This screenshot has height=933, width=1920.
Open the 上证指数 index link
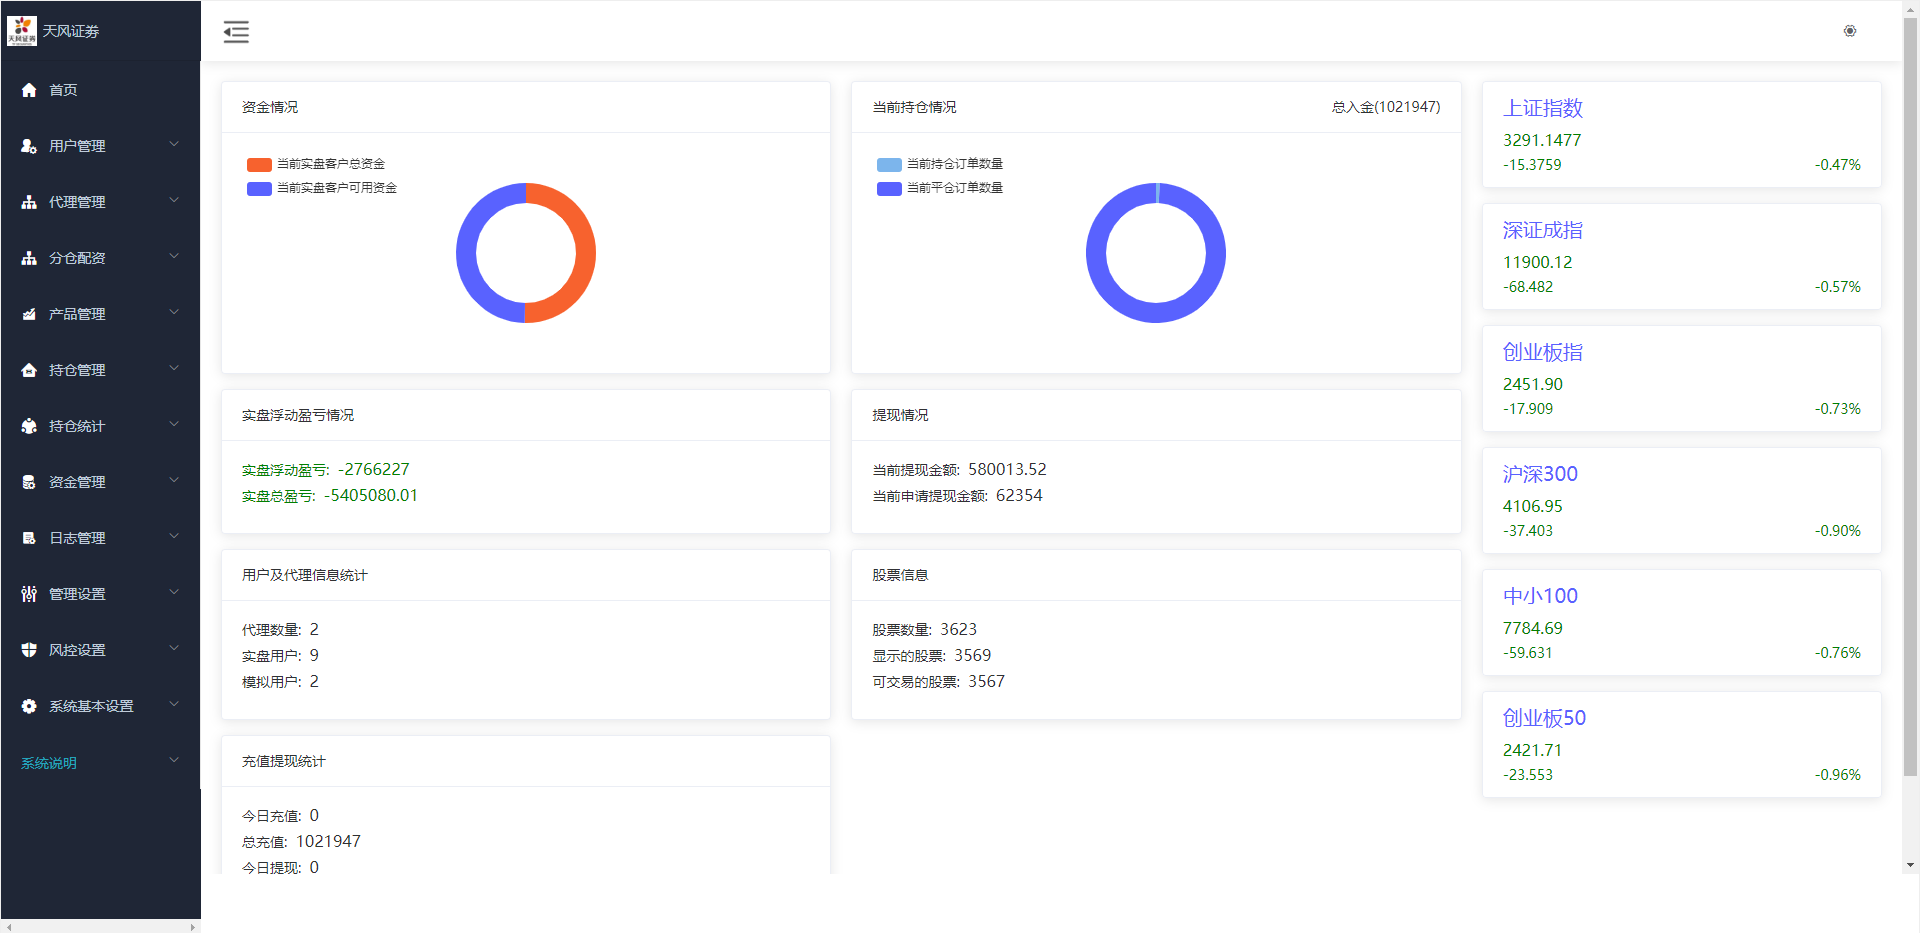(x=1542, y=108)
